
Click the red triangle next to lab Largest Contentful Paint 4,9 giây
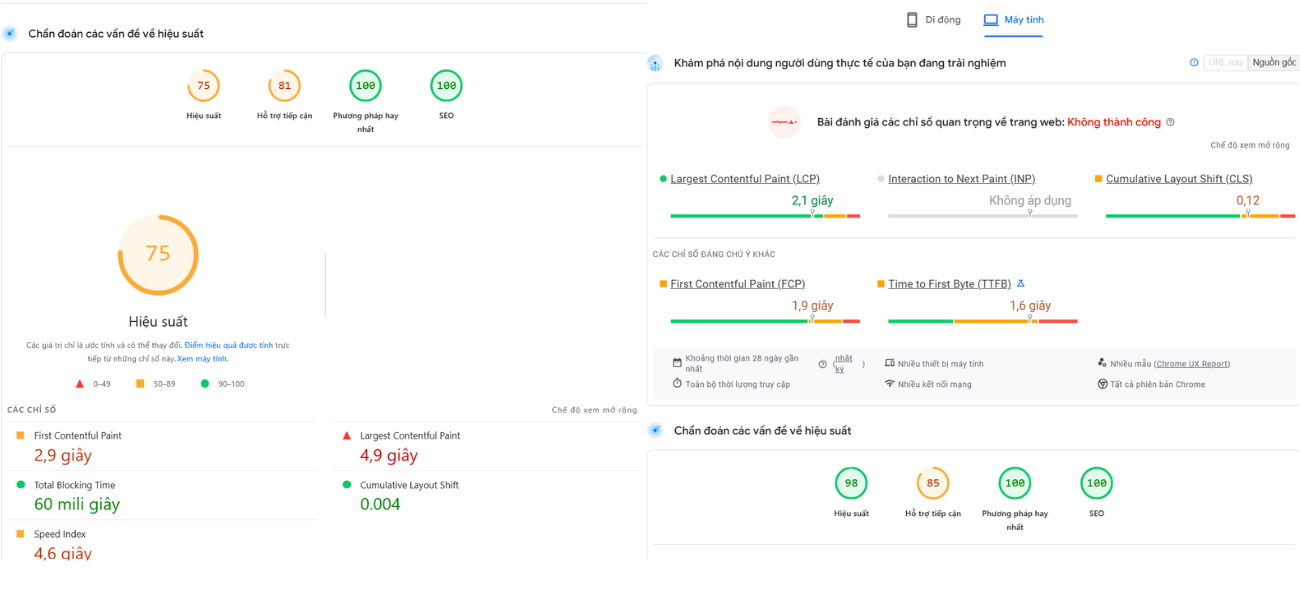click(x=347, y=435)
